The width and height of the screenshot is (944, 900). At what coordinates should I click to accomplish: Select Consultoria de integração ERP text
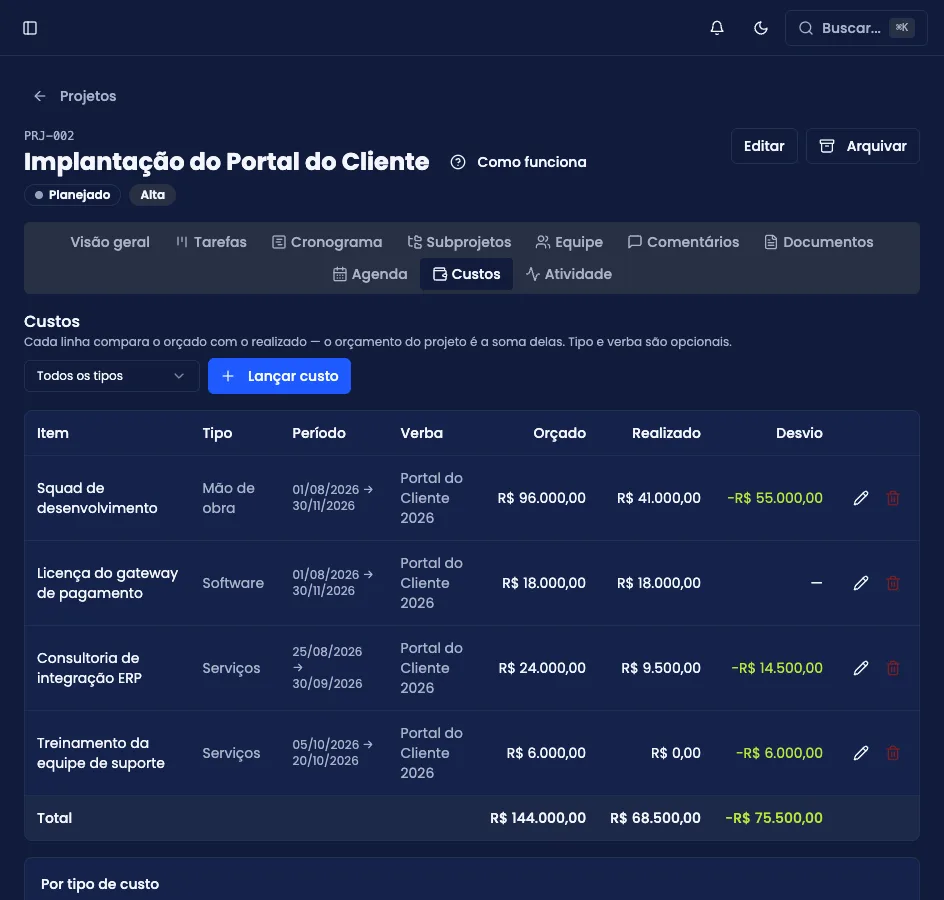coord(89,668)
